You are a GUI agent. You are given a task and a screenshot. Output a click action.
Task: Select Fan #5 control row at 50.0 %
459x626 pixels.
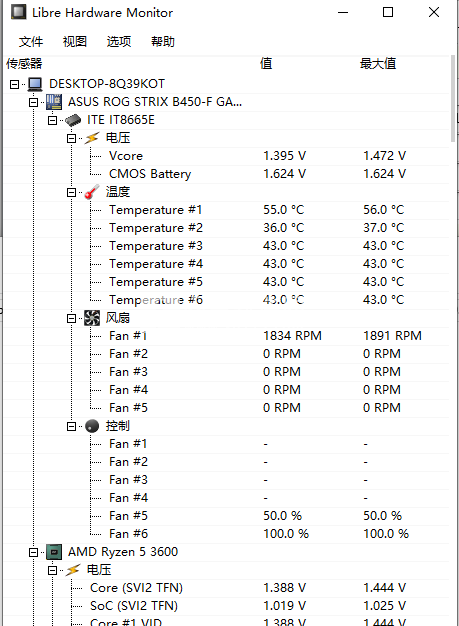click(227, 516)
